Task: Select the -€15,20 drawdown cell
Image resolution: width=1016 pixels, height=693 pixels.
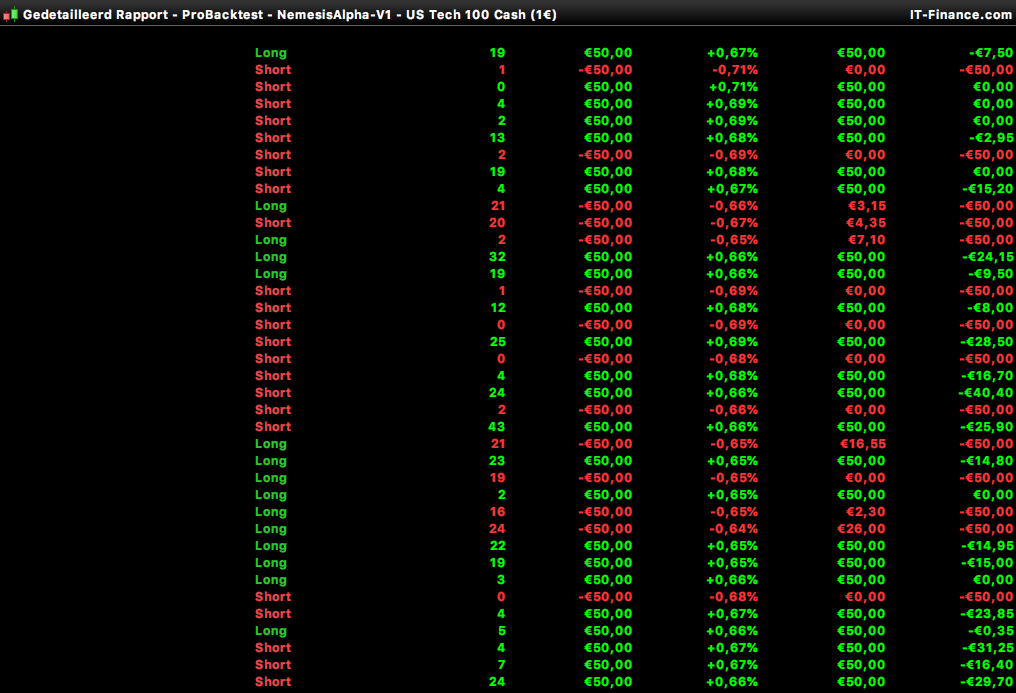Action: pos(987,189)
